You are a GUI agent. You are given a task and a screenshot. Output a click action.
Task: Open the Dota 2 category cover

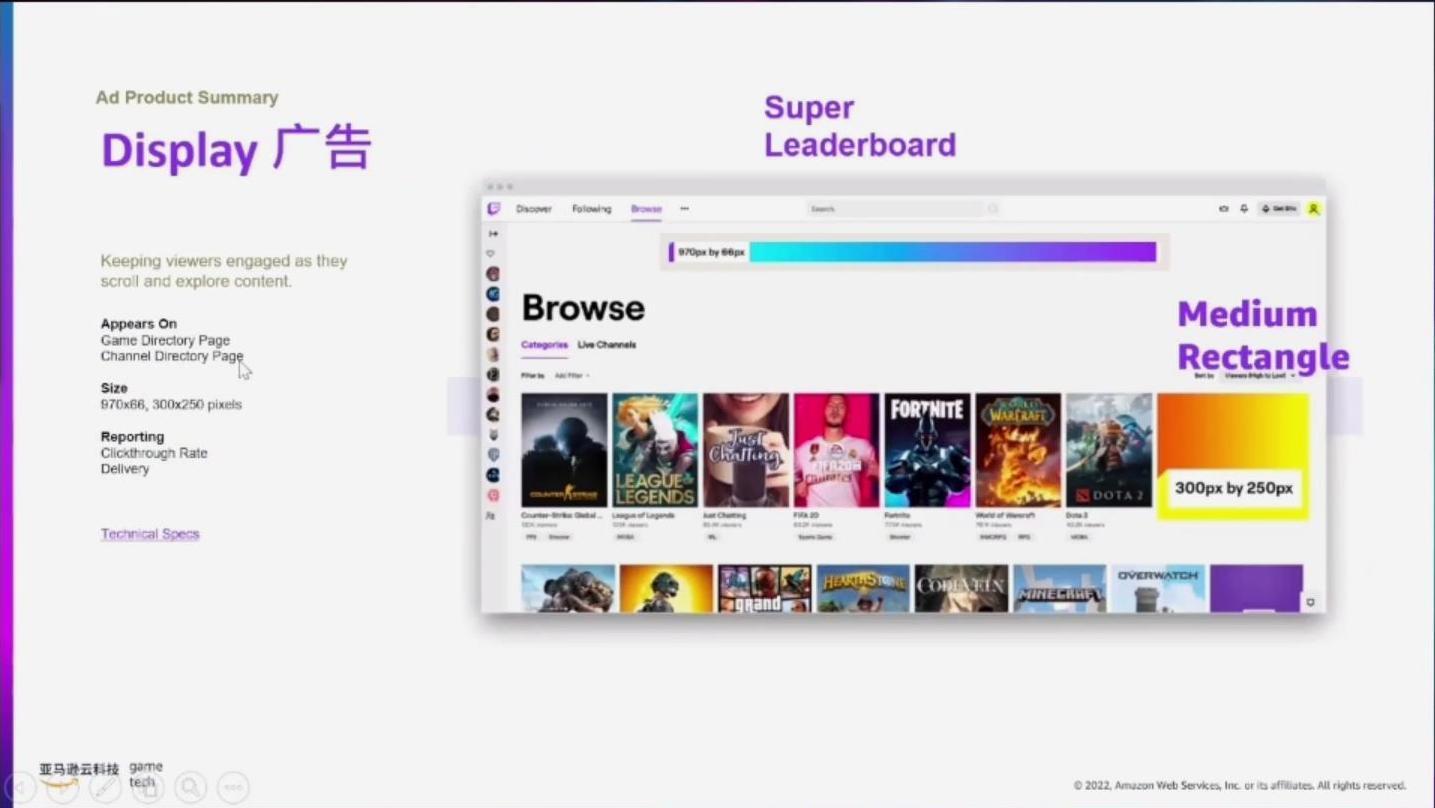pyautogui.click(x=1109, y=450)
